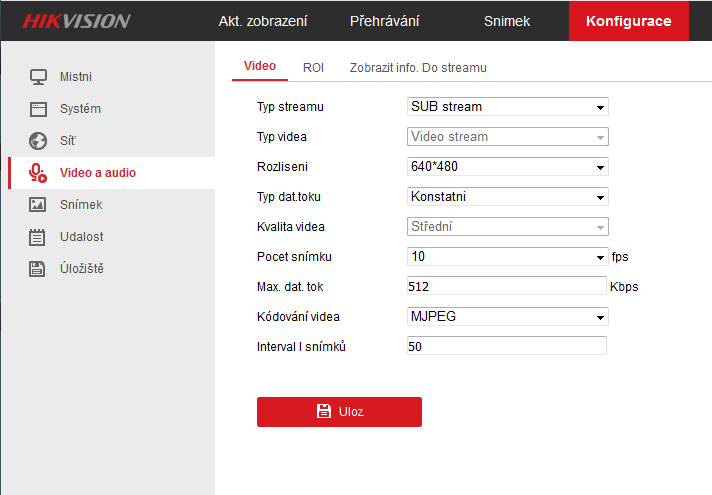Open Zobrazit info. Do streamu tab
The image size is (712, 495).
tap(418, 68)
